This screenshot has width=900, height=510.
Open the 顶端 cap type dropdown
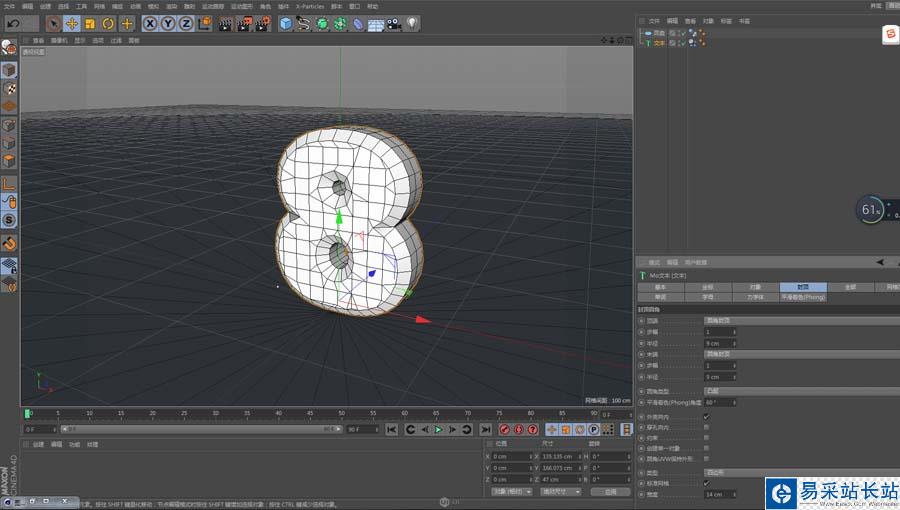760,320
